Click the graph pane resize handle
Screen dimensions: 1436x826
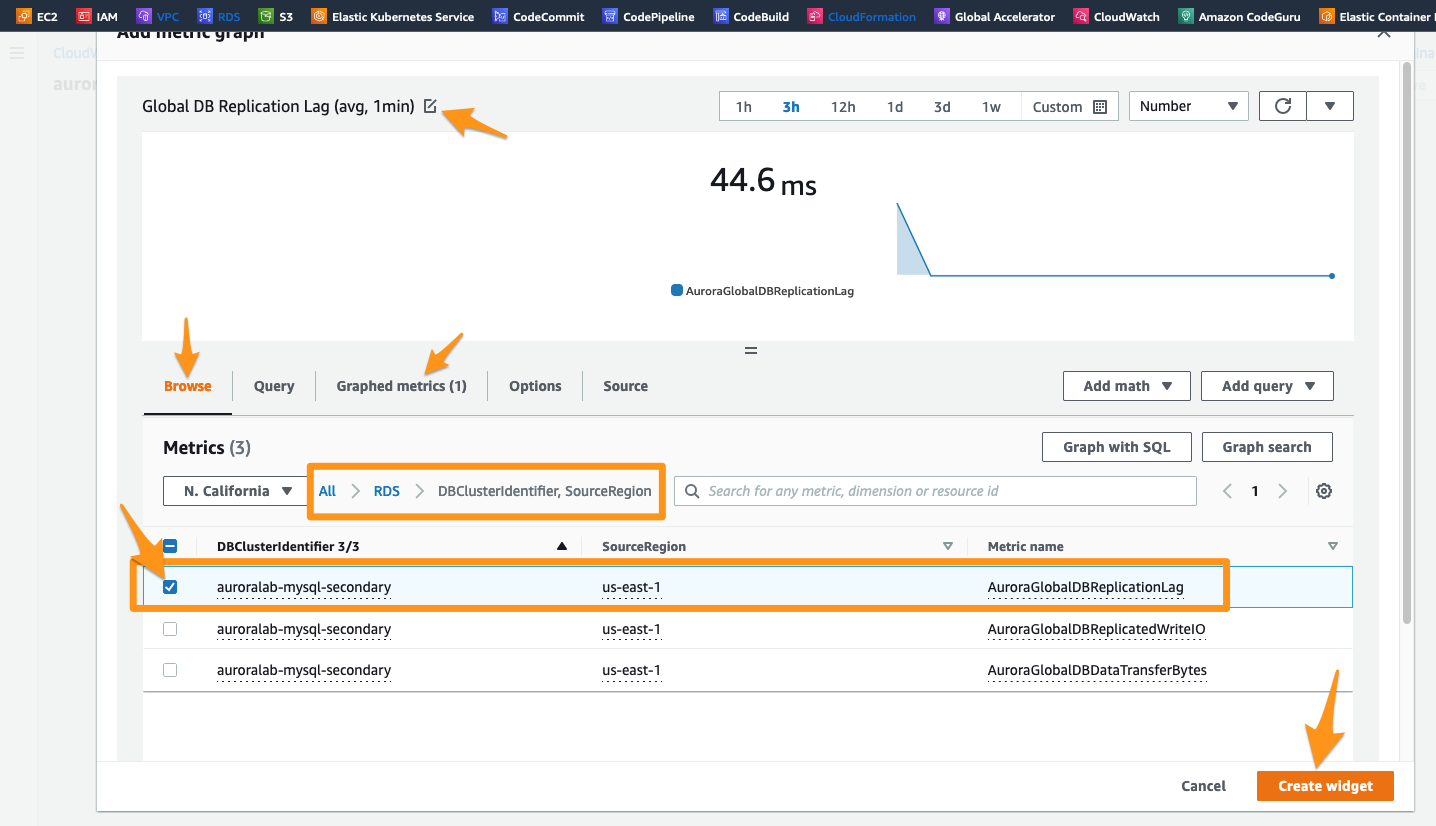coord(751,351)
